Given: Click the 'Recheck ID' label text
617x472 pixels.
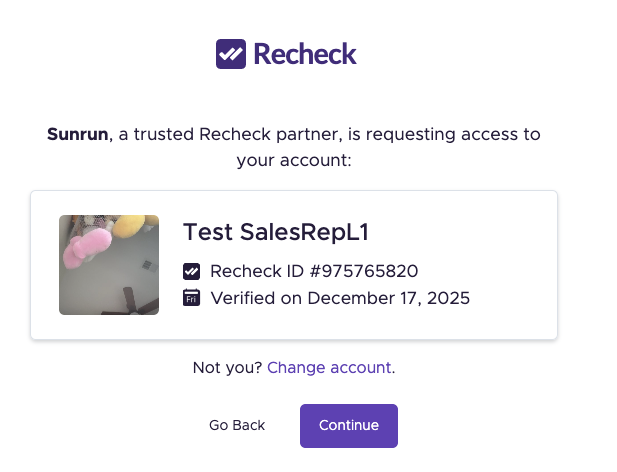Looking at the screenshot, I should coord(247,271).
